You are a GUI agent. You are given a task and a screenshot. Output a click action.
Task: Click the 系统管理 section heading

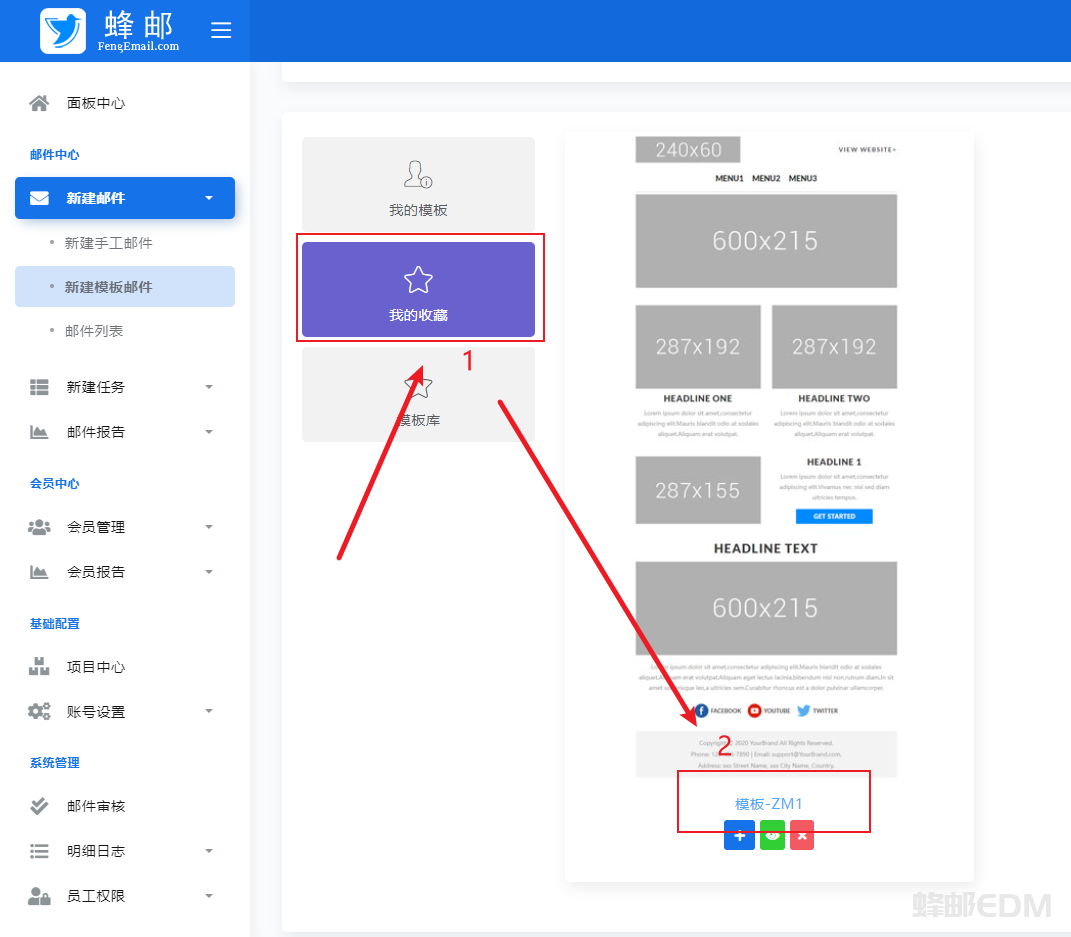(55, 763)
